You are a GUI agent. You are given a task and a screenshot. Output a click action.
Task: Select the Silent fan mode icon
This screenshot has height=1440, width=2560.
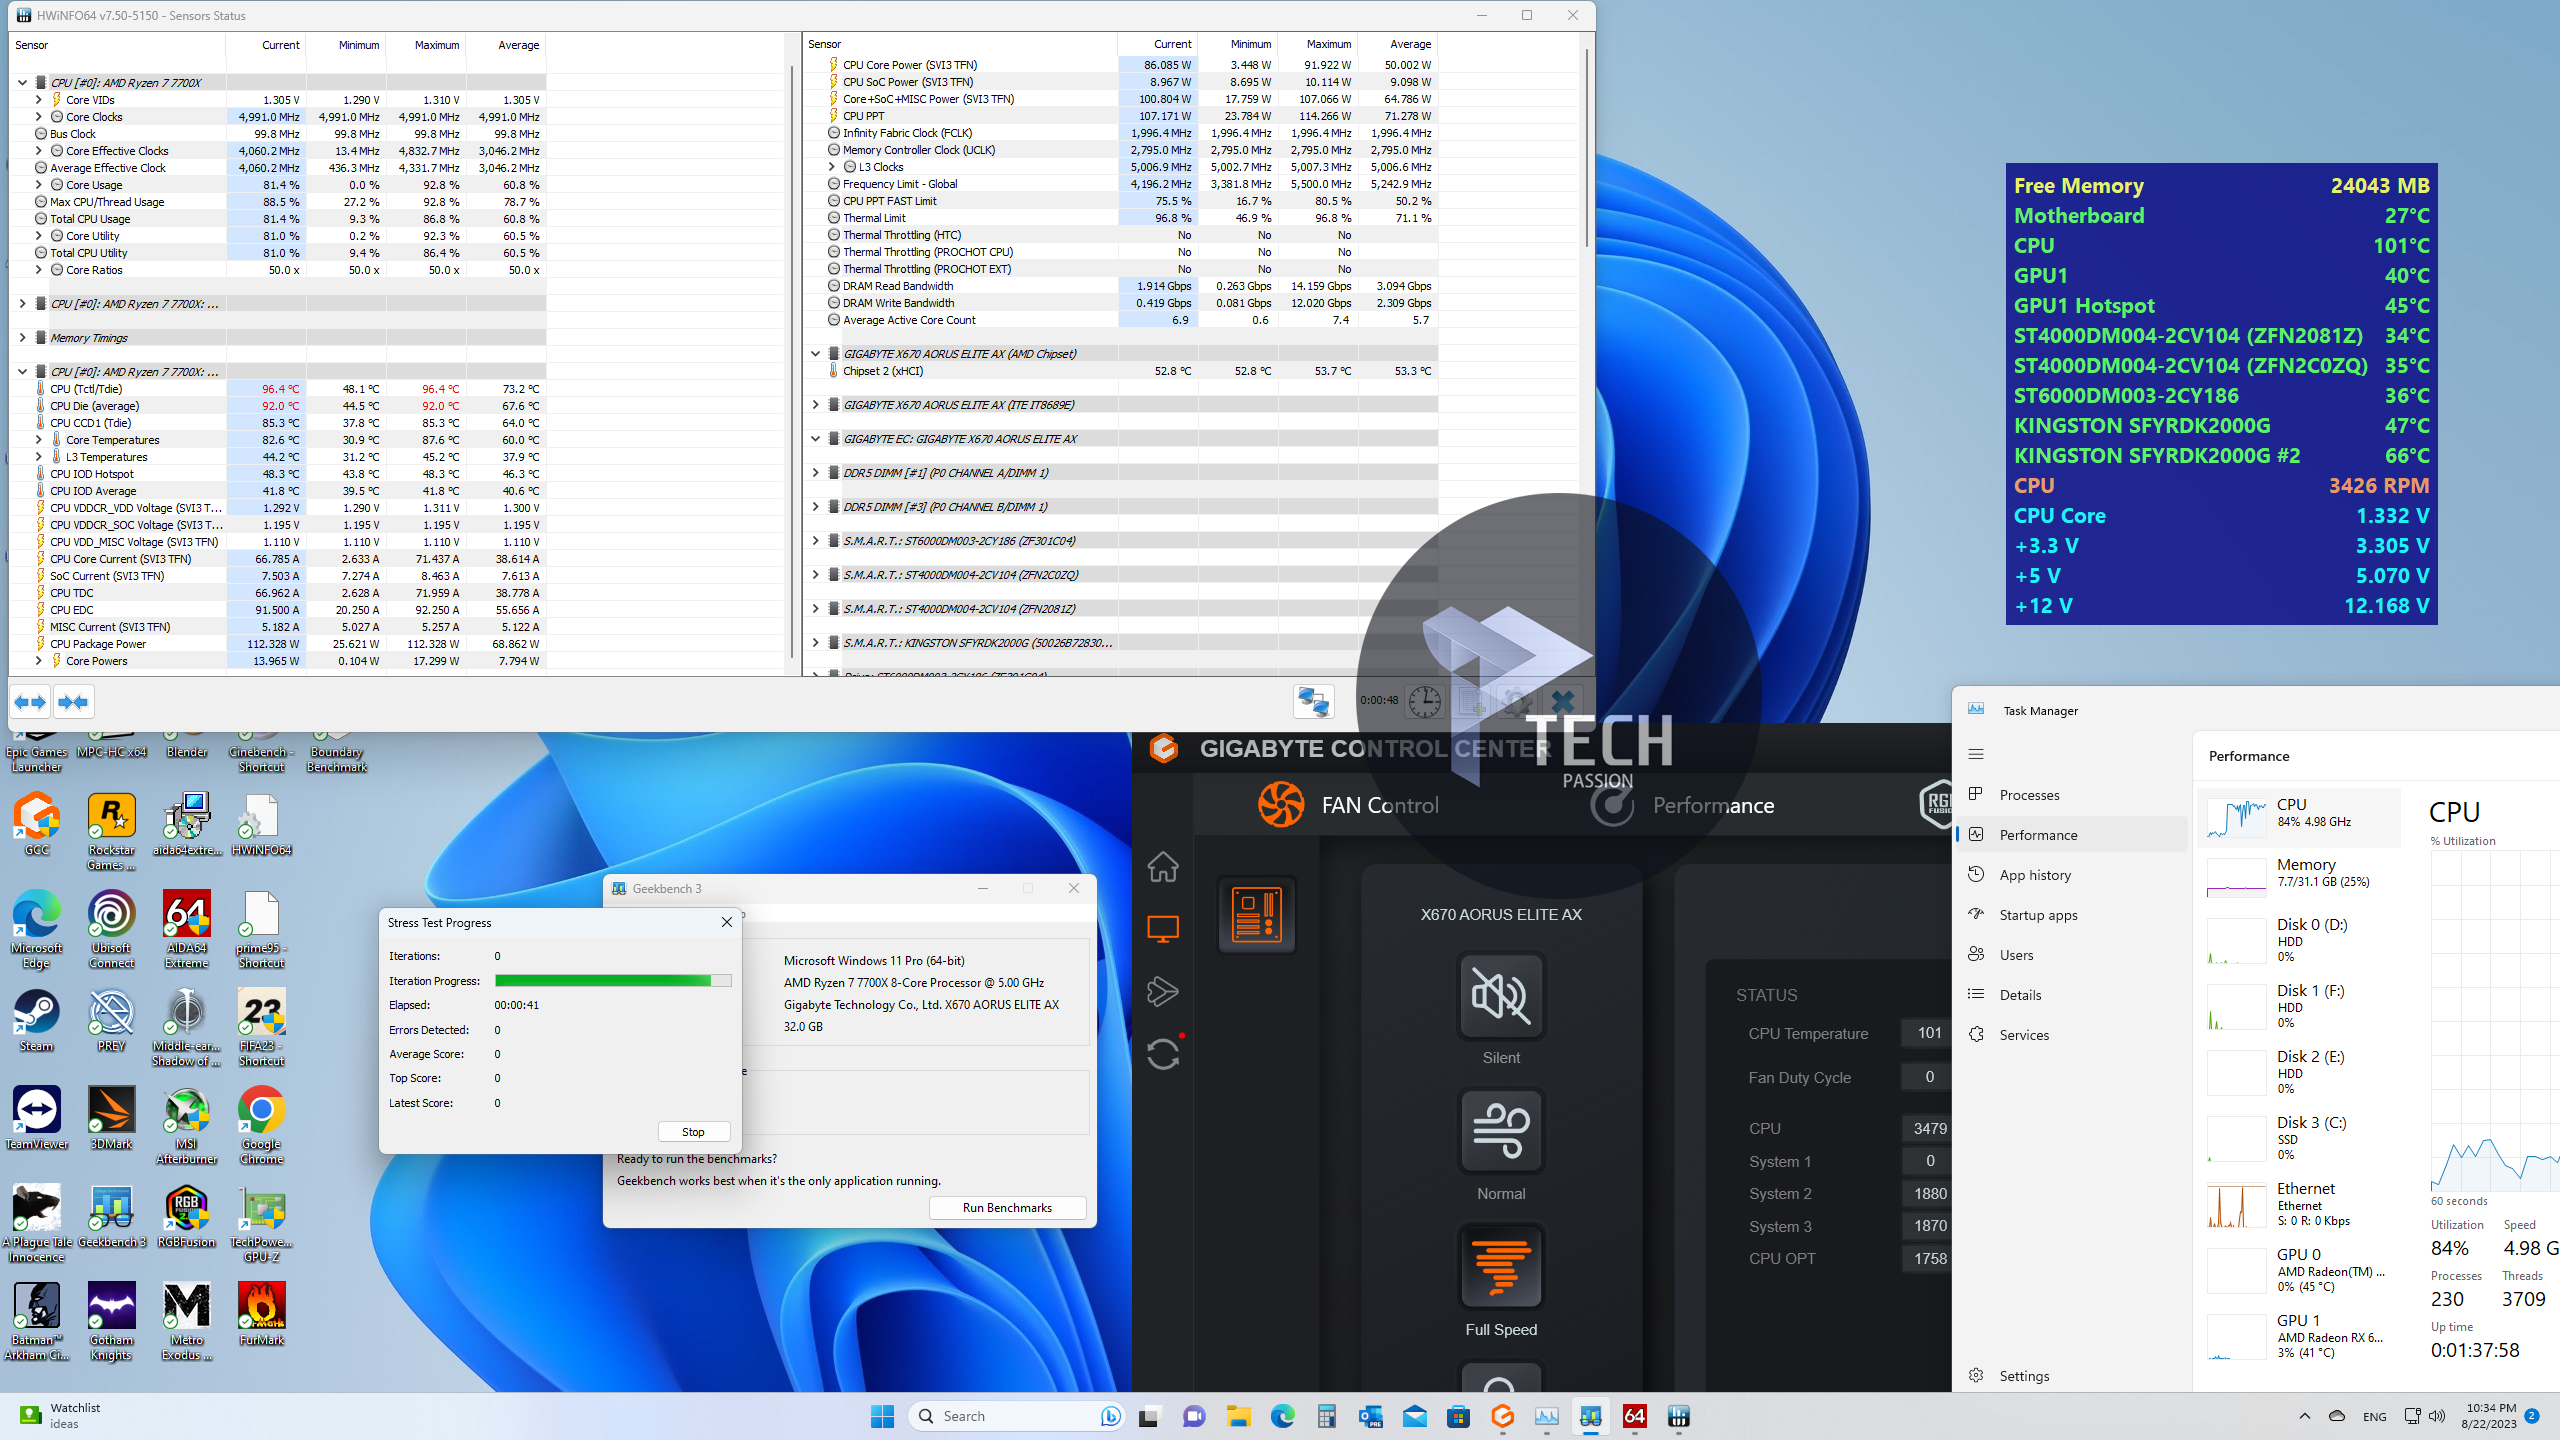pyautogui.click(x=1501, y=996)
